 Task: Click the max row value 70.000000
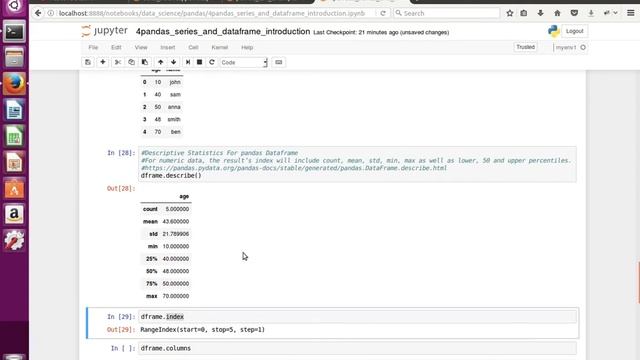176,296
